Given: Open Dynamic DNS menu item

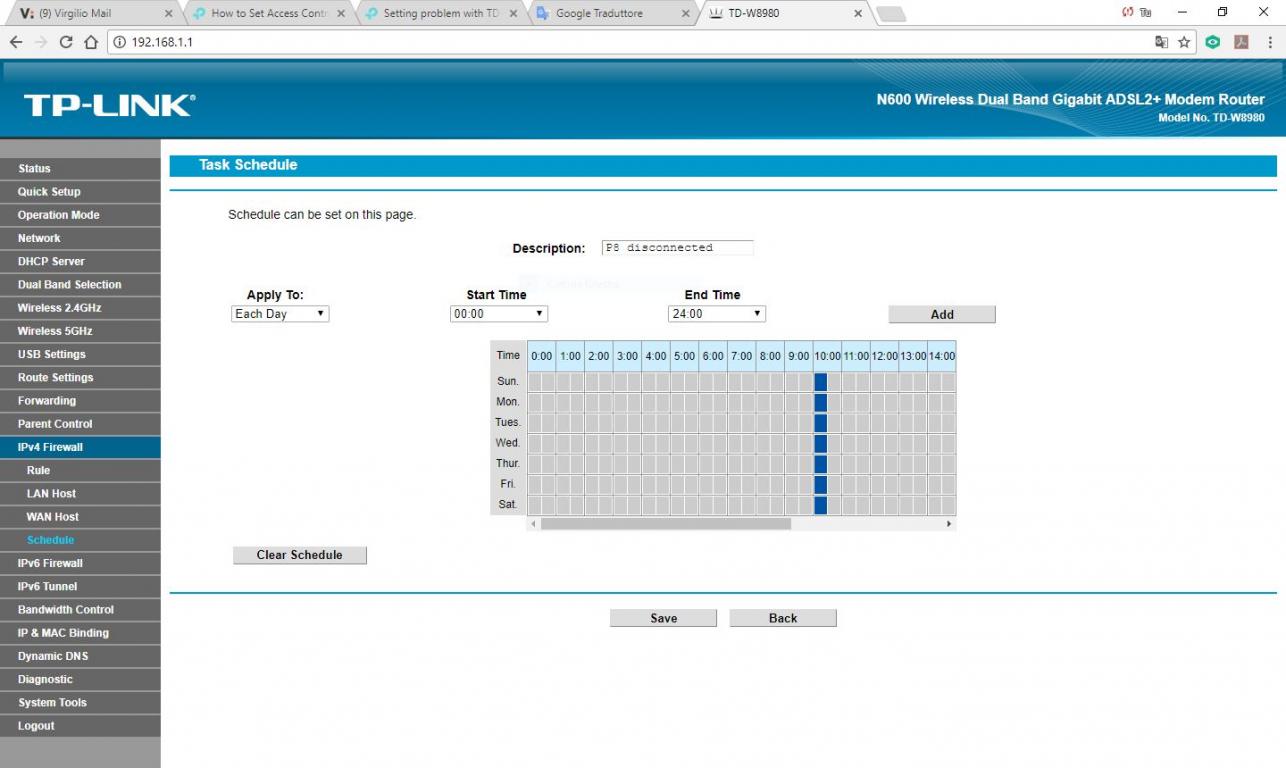Looking at the screenshot, I should point(80,656).
